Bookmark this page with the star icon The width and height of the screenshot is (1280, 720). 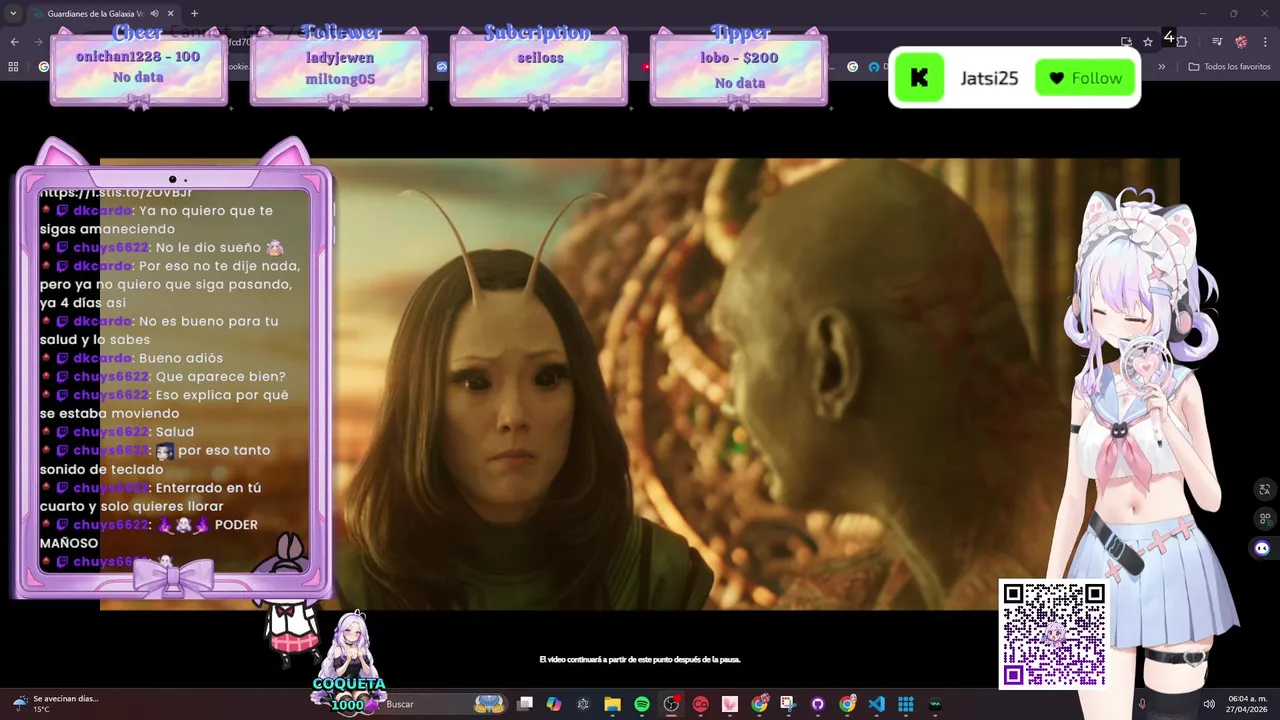(1148, 42)
